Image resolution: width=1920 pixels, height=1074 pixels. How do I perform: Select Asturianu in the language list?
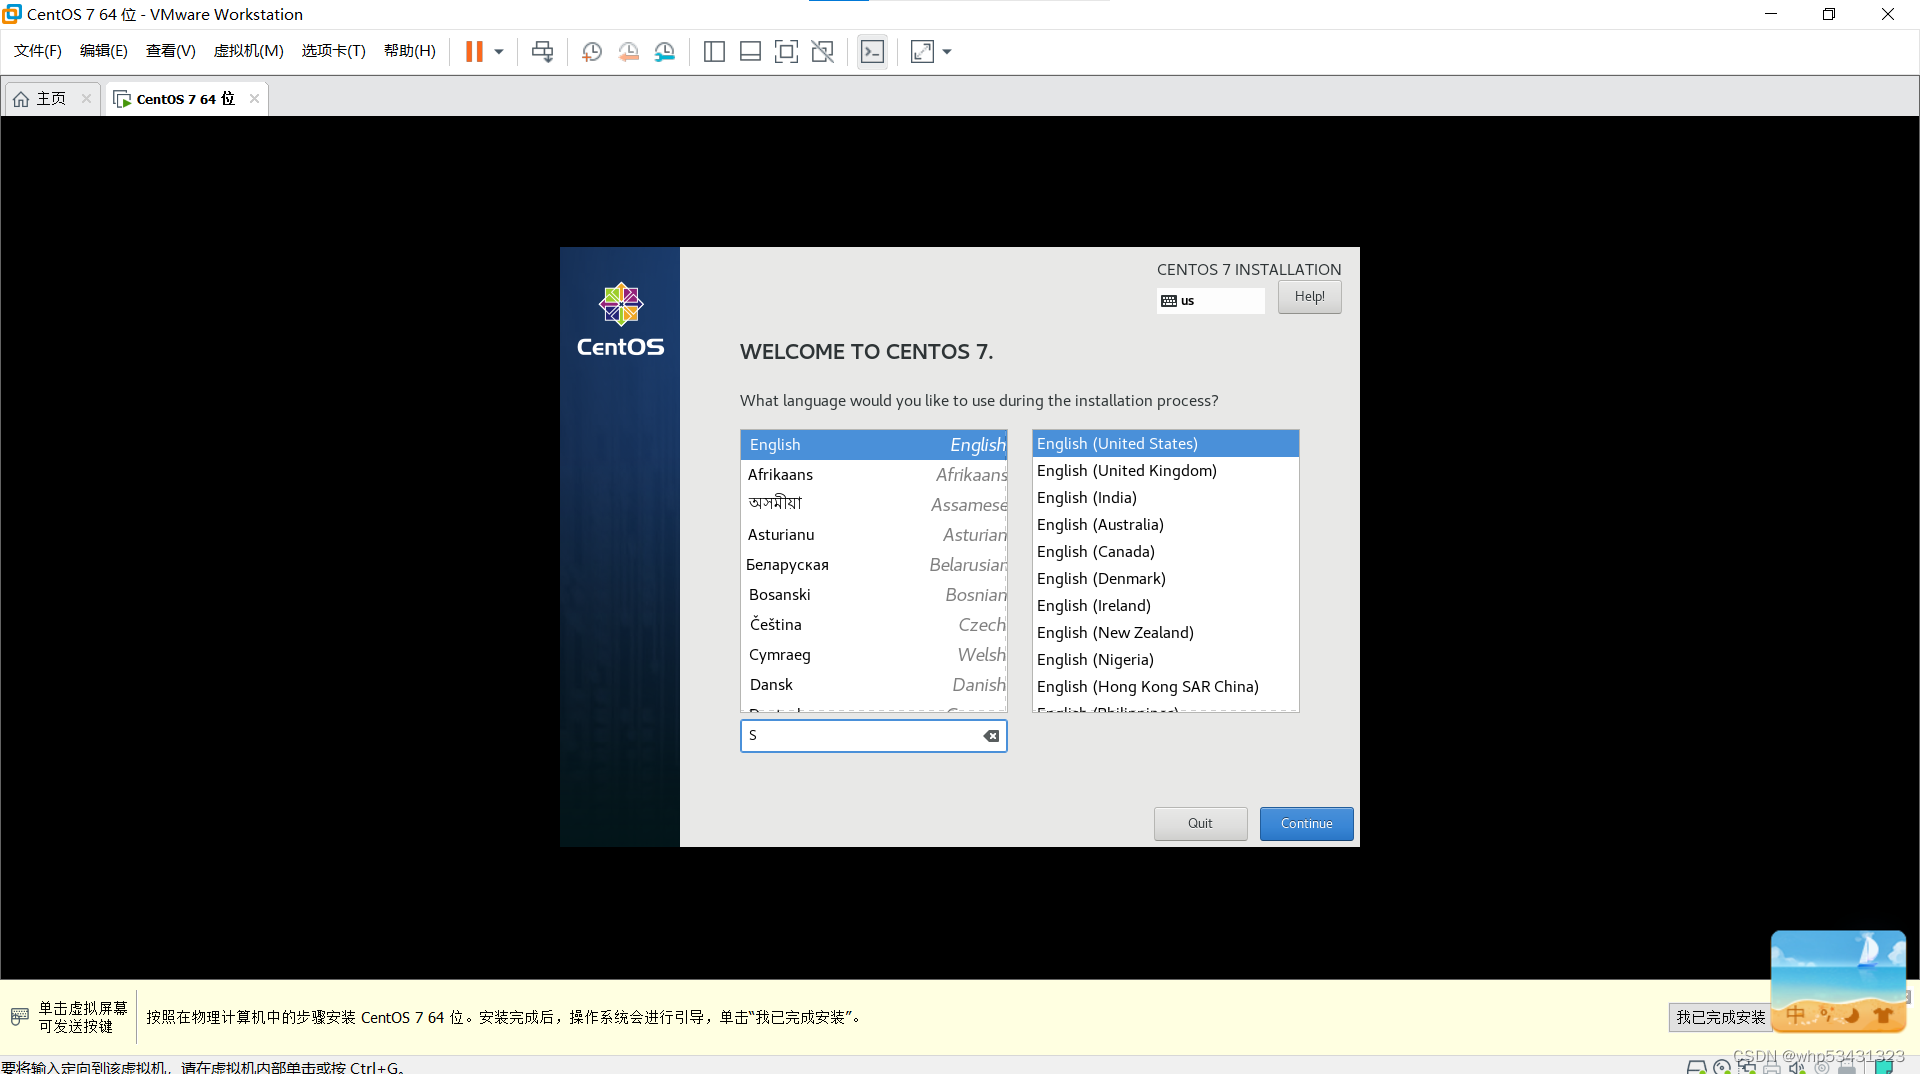tap(874, 535)
